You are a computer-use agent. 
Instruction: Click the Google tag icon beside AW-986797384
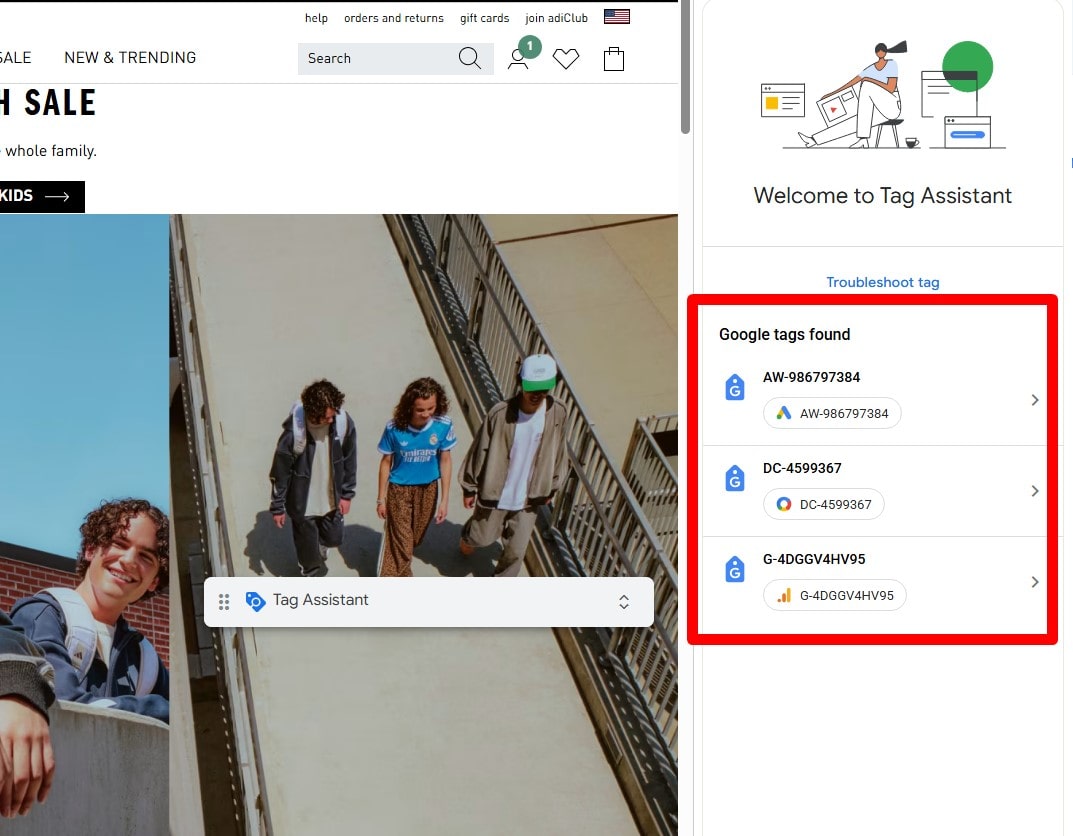click(735, 388)
